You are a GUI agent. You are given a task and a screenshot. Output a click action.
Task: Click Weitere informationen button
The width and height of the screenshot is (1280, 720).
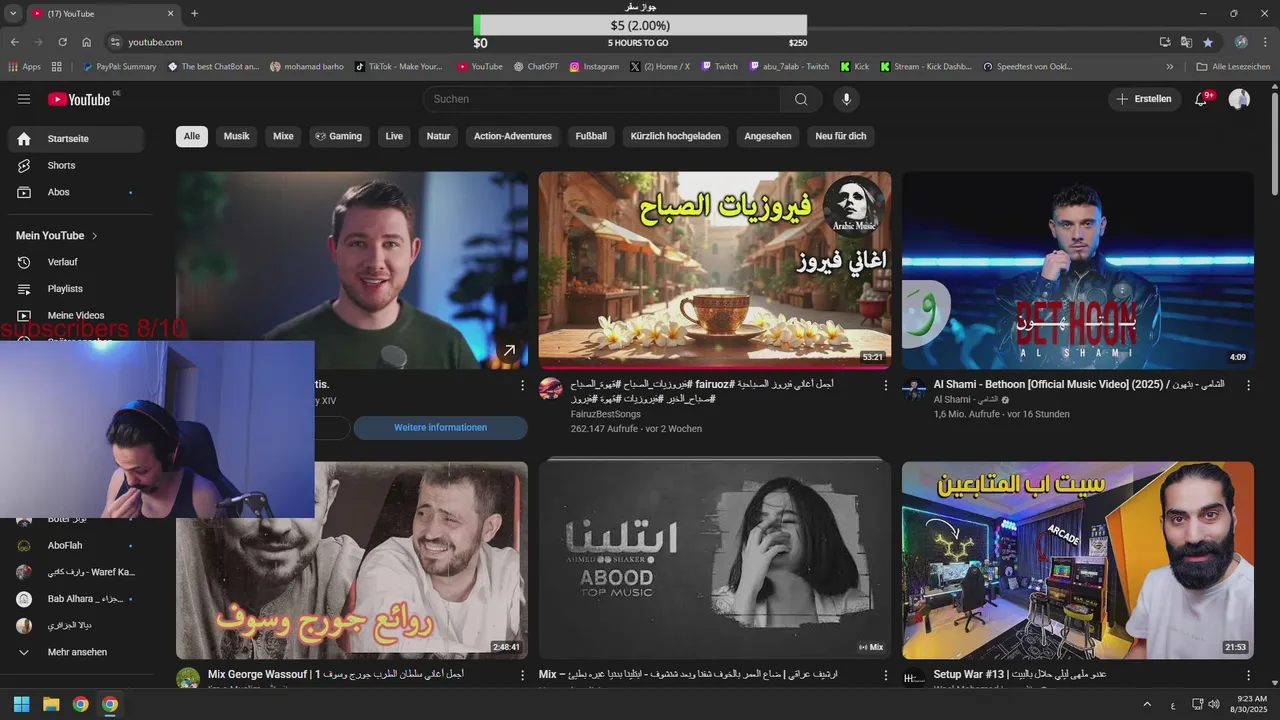(440, 428)
